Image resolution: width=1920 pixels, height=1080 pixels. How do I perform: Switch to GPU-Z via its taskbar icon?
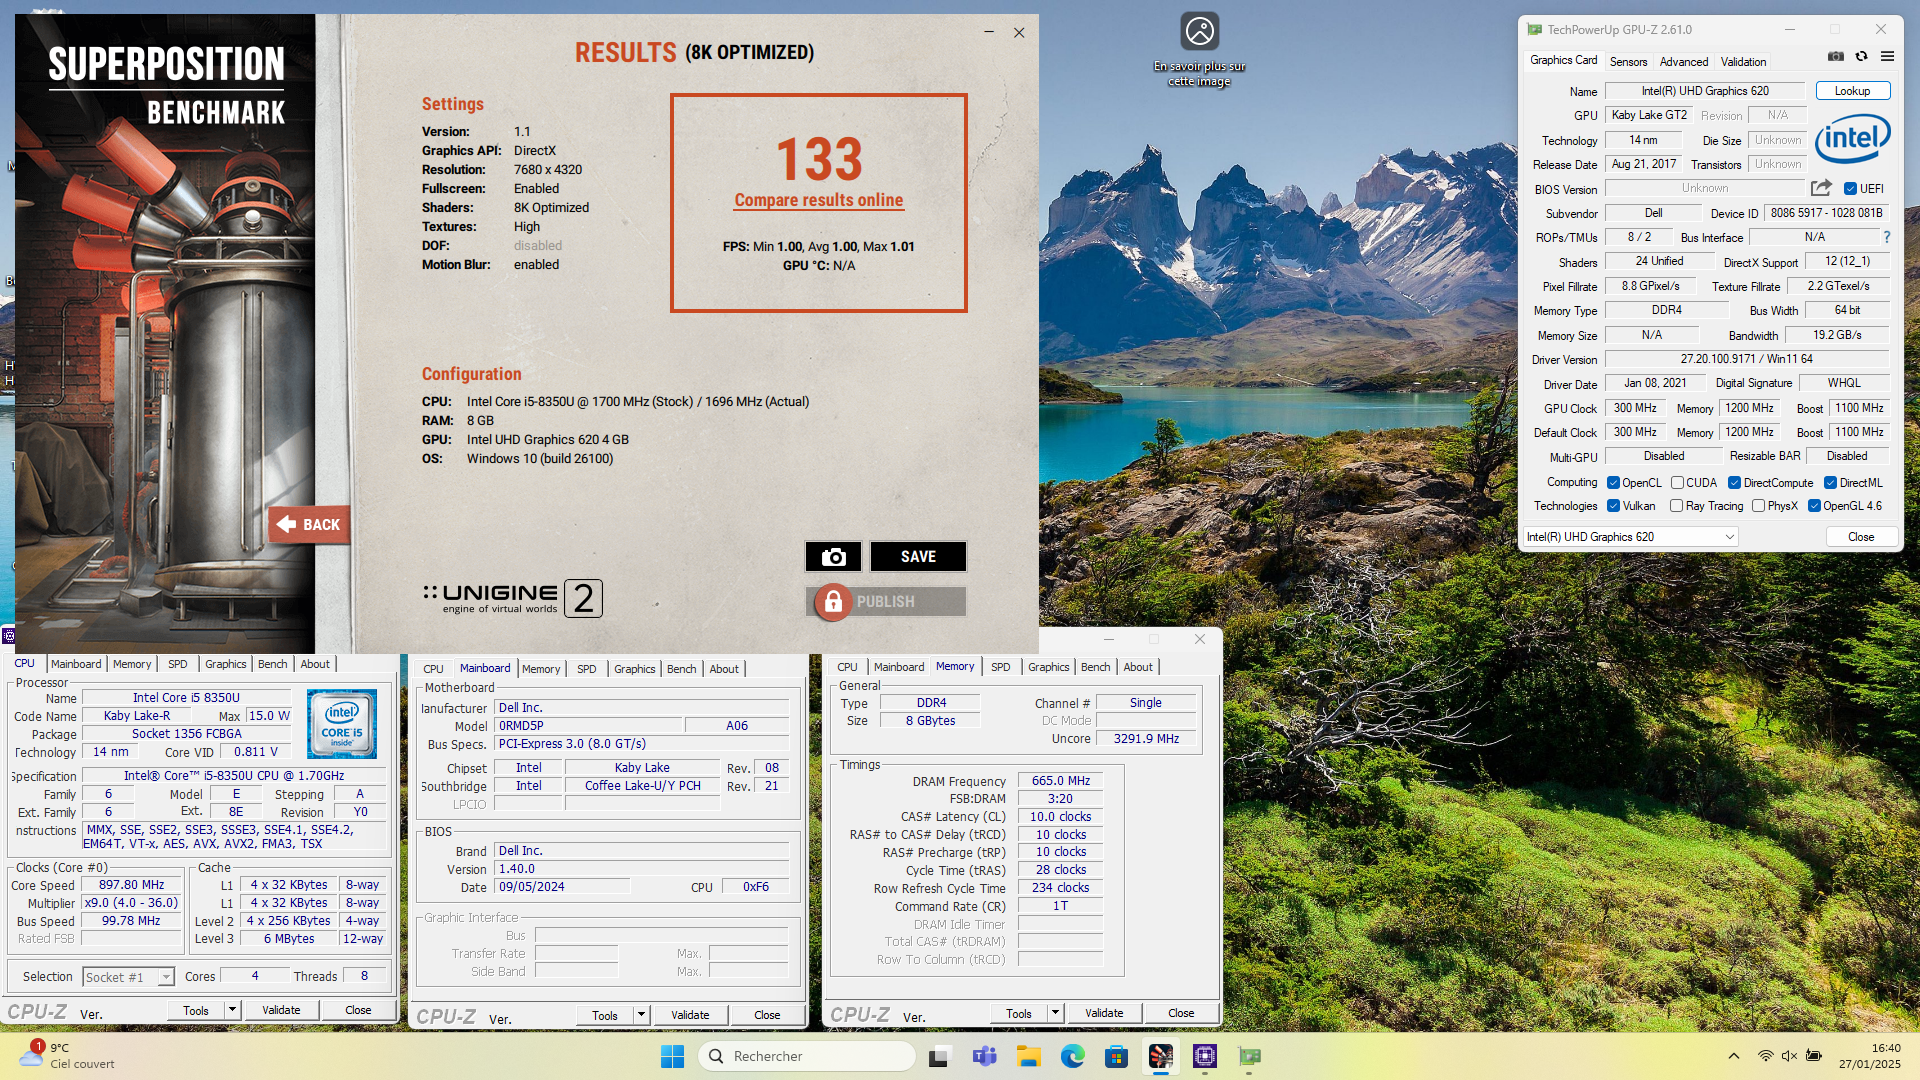(x=1249, y=1056)
